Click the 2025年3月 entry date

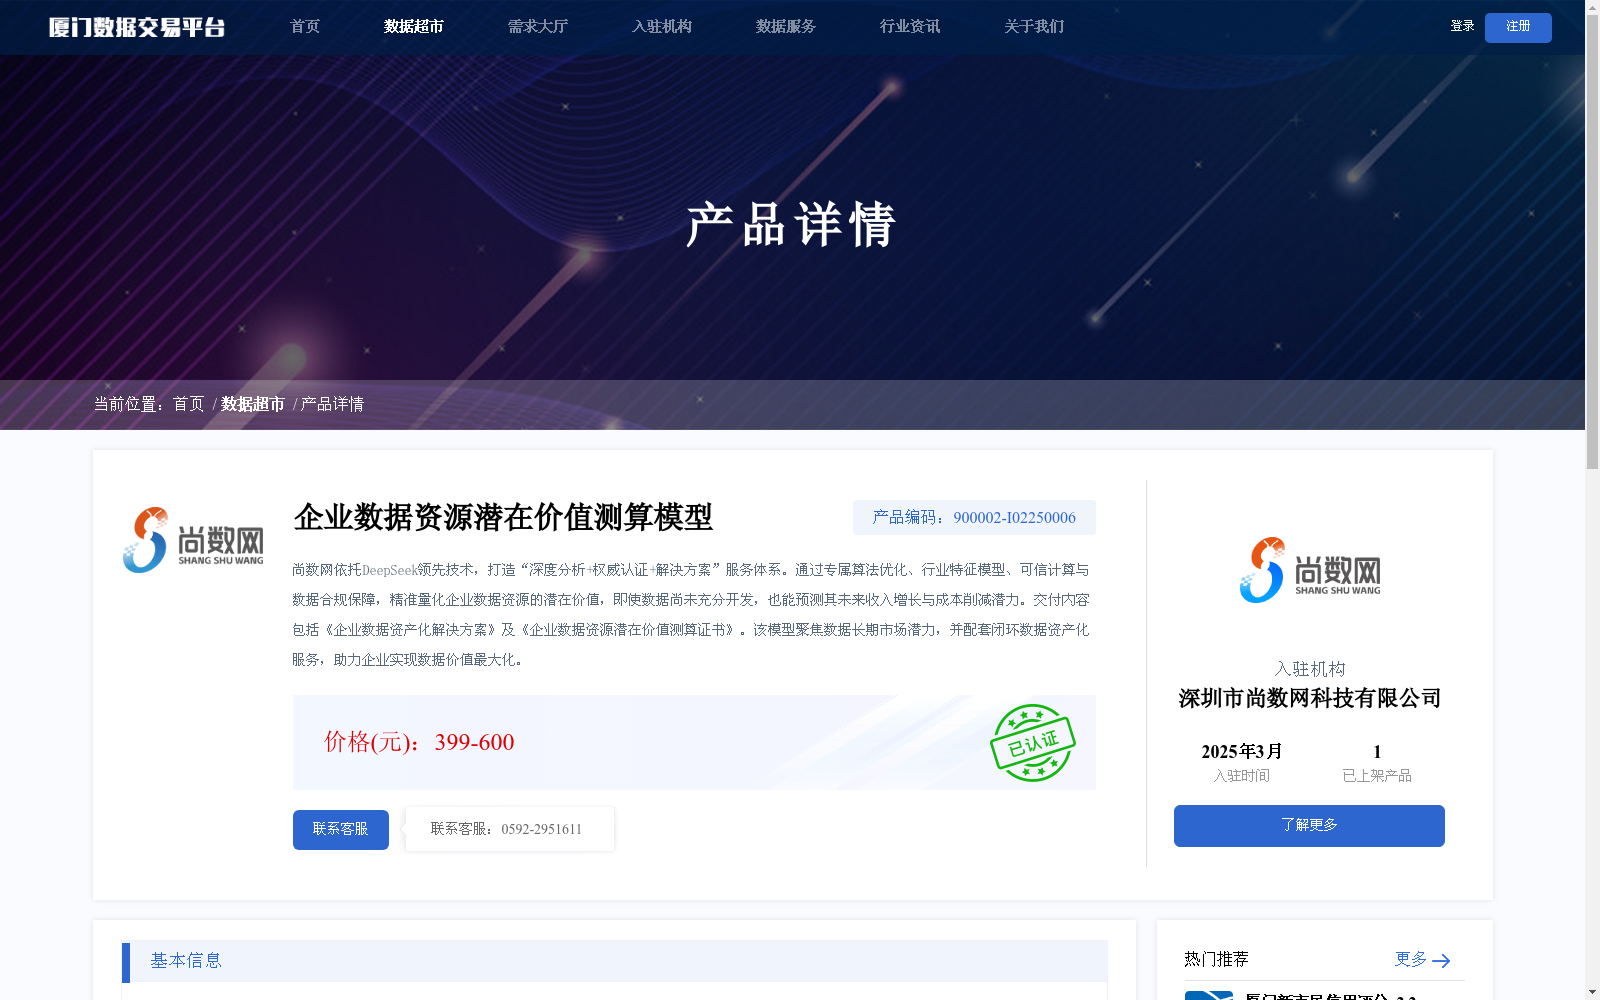coord(1242,752)
